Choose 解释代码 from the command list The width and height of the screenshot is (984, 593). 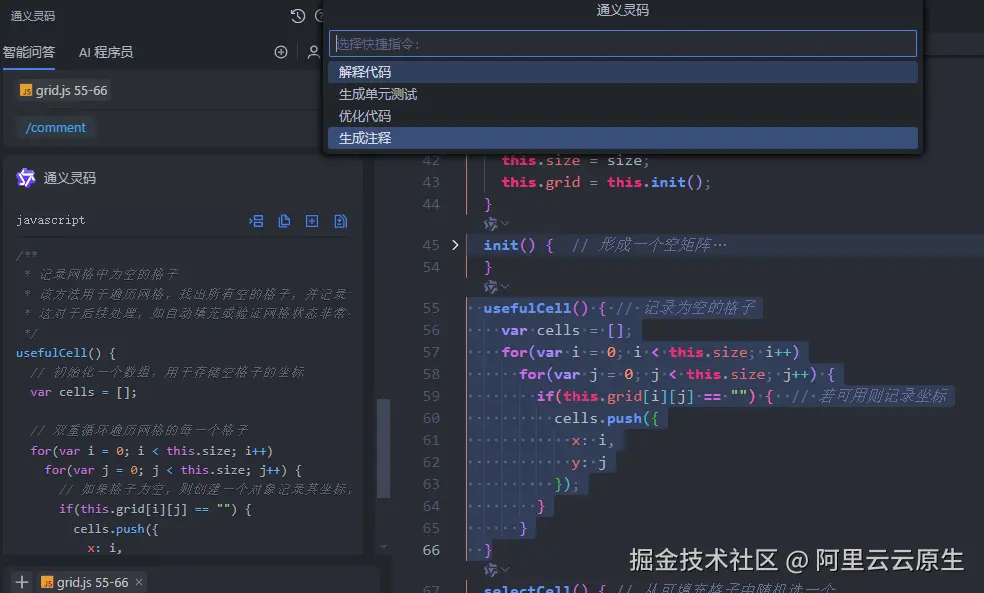click(x=623, y=72)
